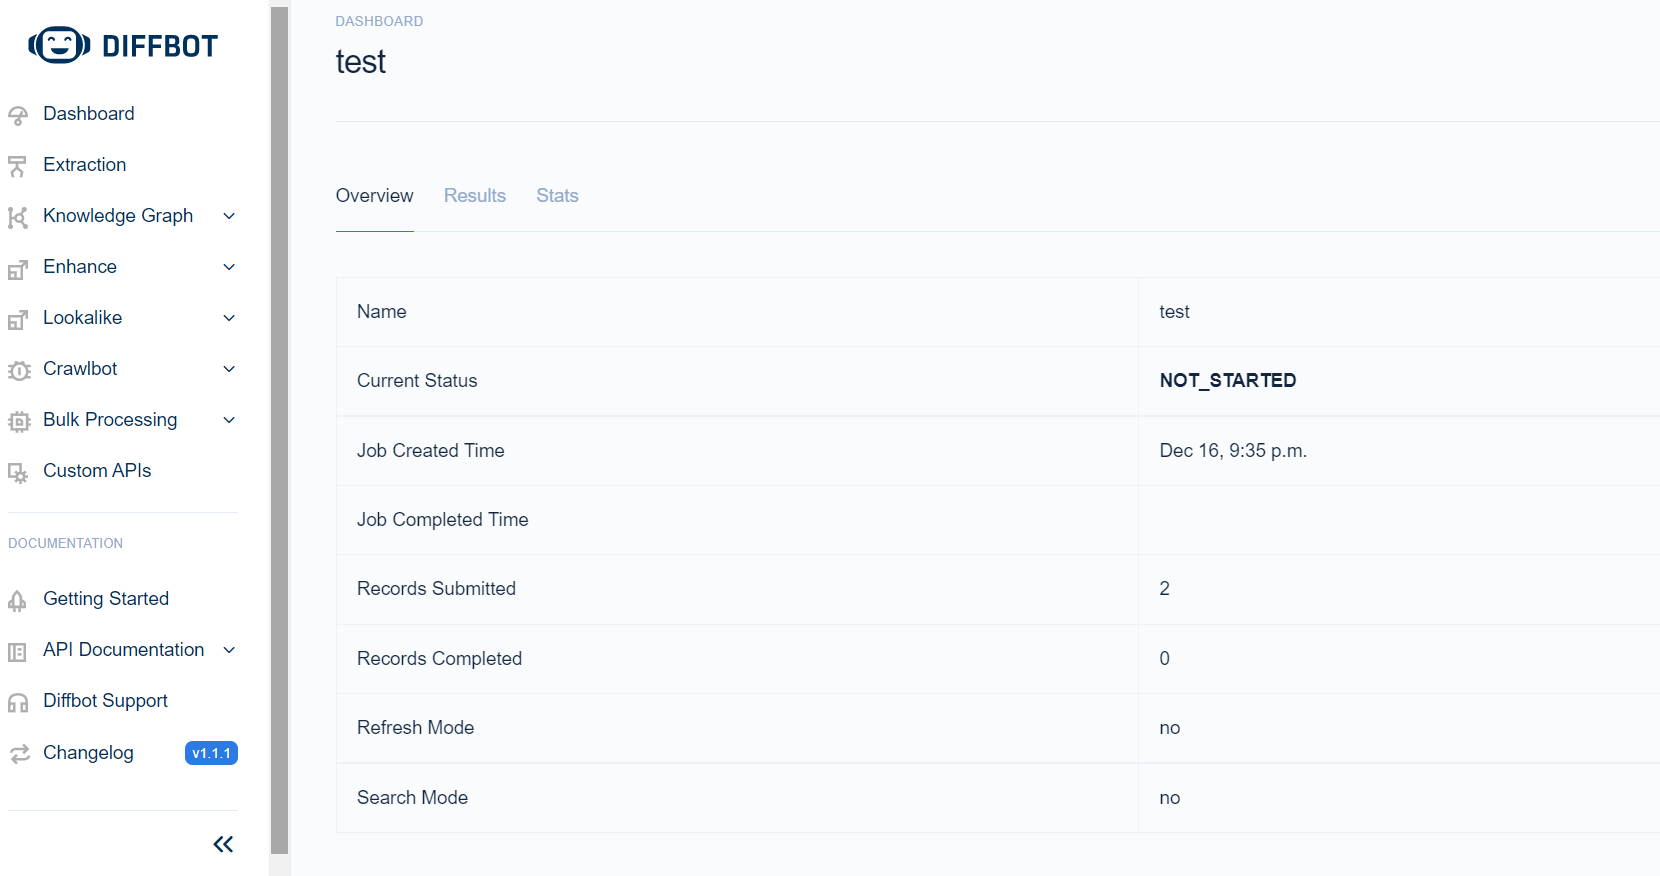The width and height of the screenshot is (1660, 876).
Task: Click the Diffbot robot logo
Action: pos(60,45)
